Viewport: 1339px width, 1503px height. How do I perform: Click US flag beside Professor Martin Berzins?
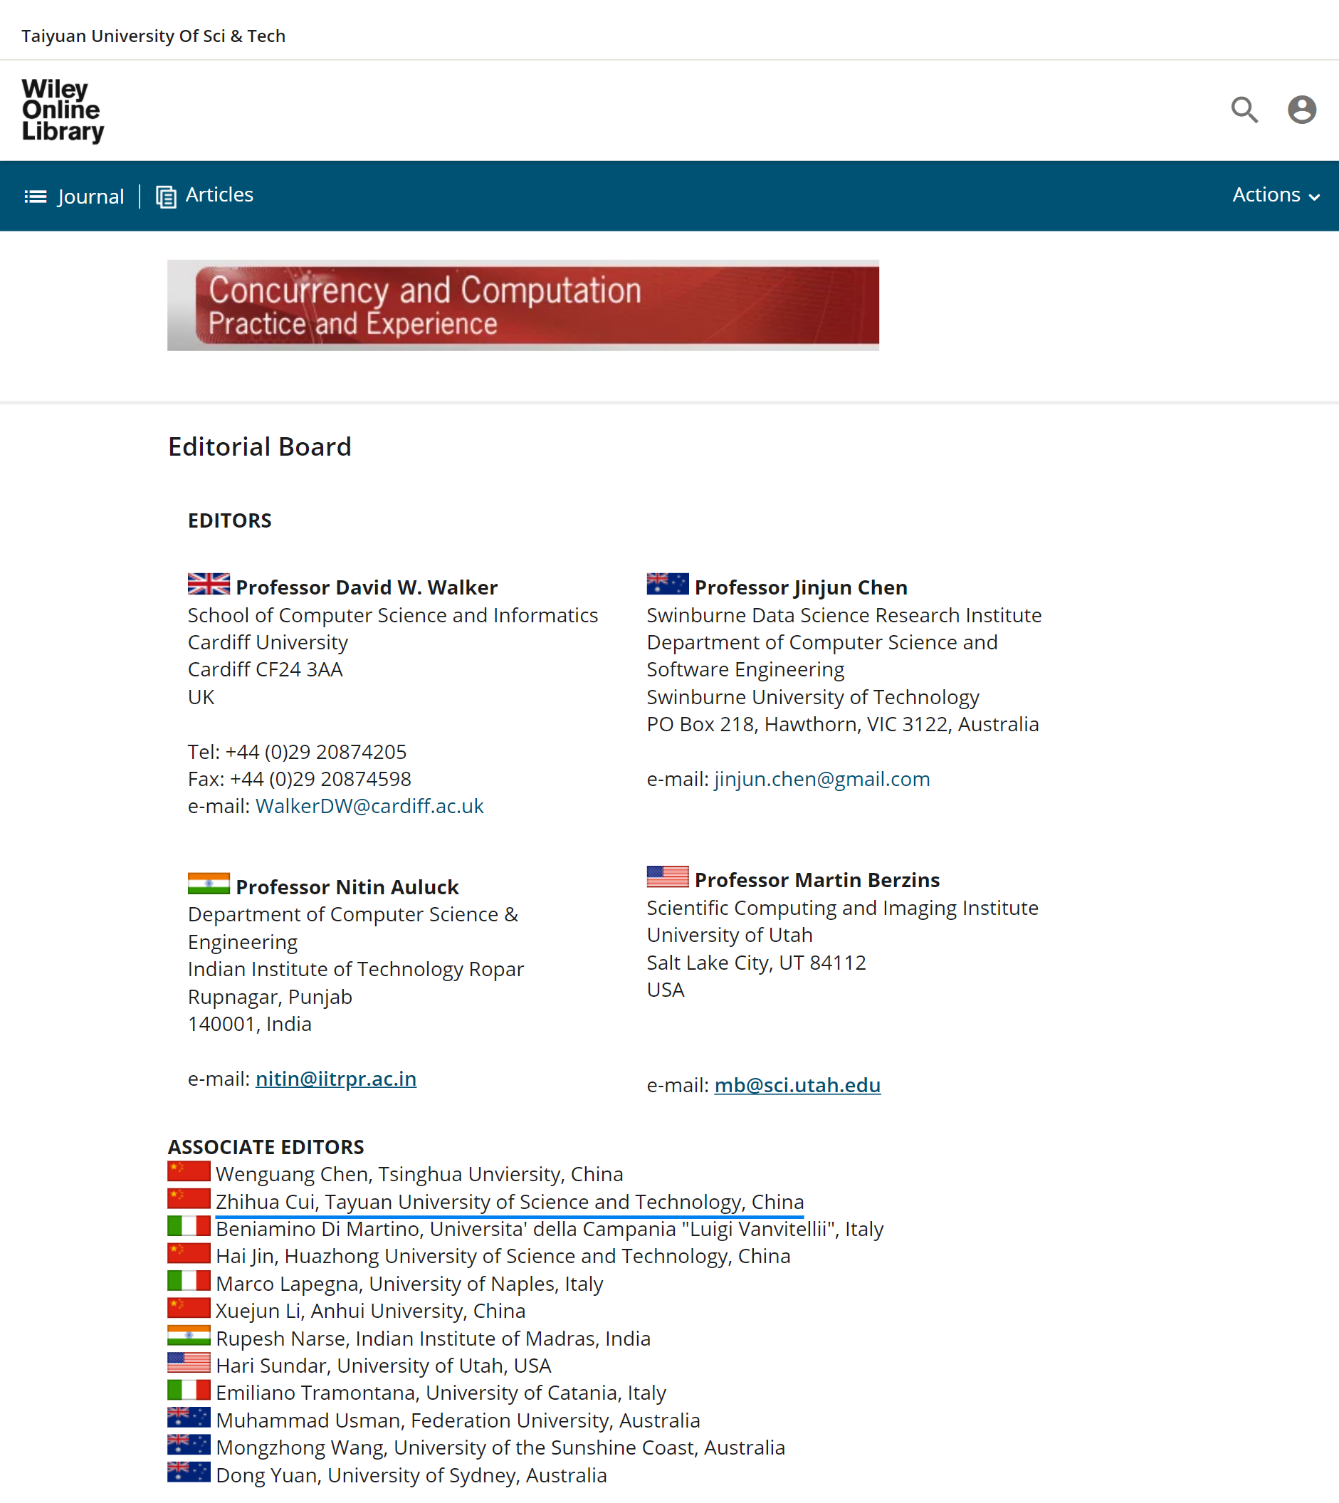pos(668,877)
